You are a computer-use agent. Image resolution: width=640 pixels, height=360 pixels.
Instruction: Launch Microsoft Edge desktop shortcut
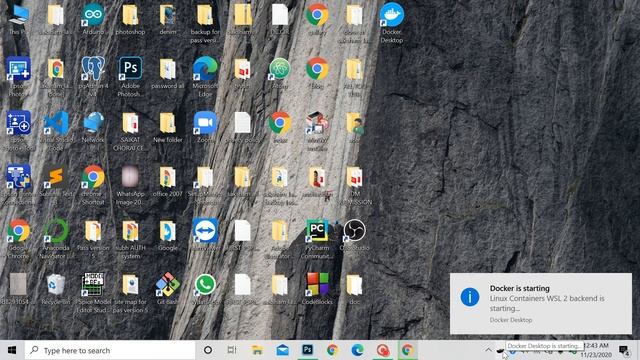[205, 77]
